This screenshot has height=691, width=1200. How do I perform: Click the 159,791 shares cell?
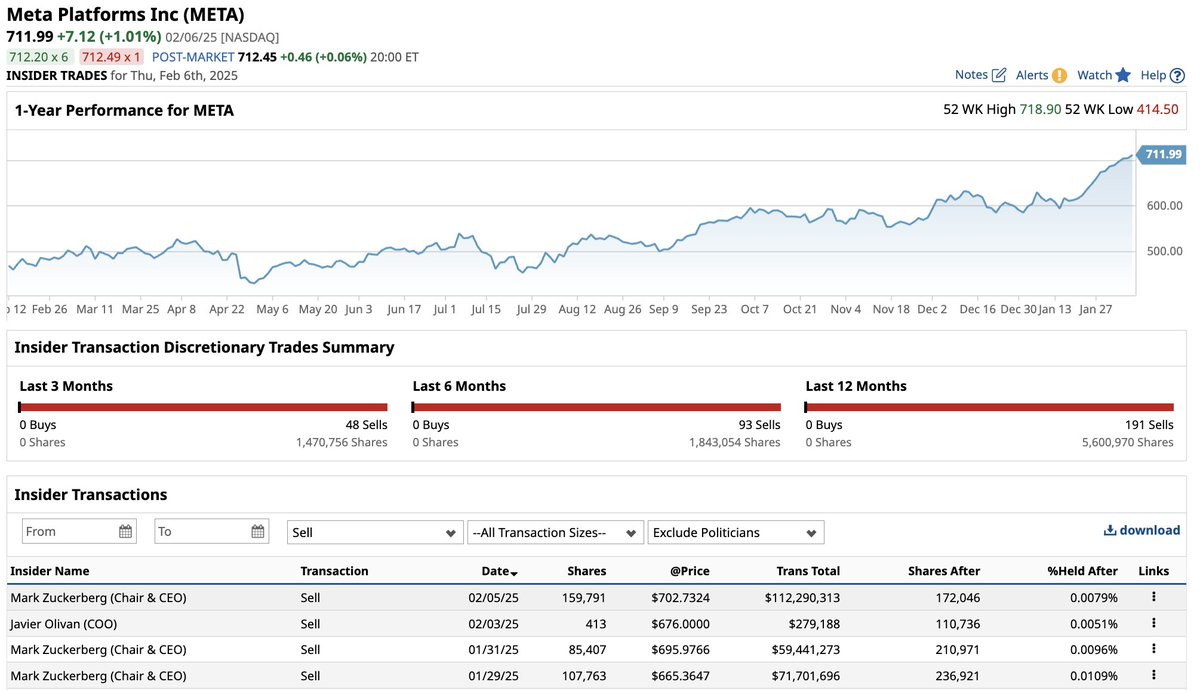[x=583, y=597]
